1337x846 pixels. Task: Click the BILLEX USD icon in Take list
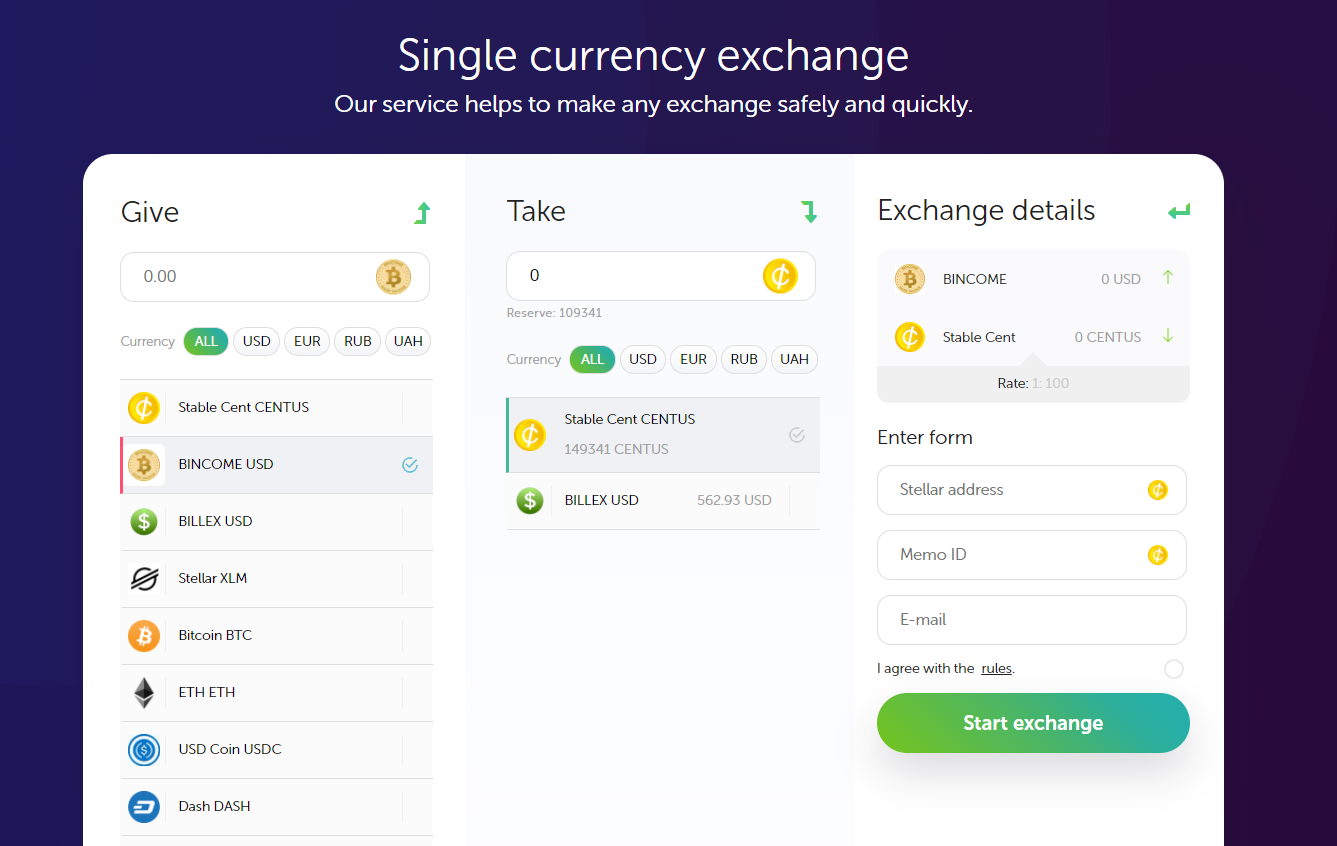pos(530,500)
